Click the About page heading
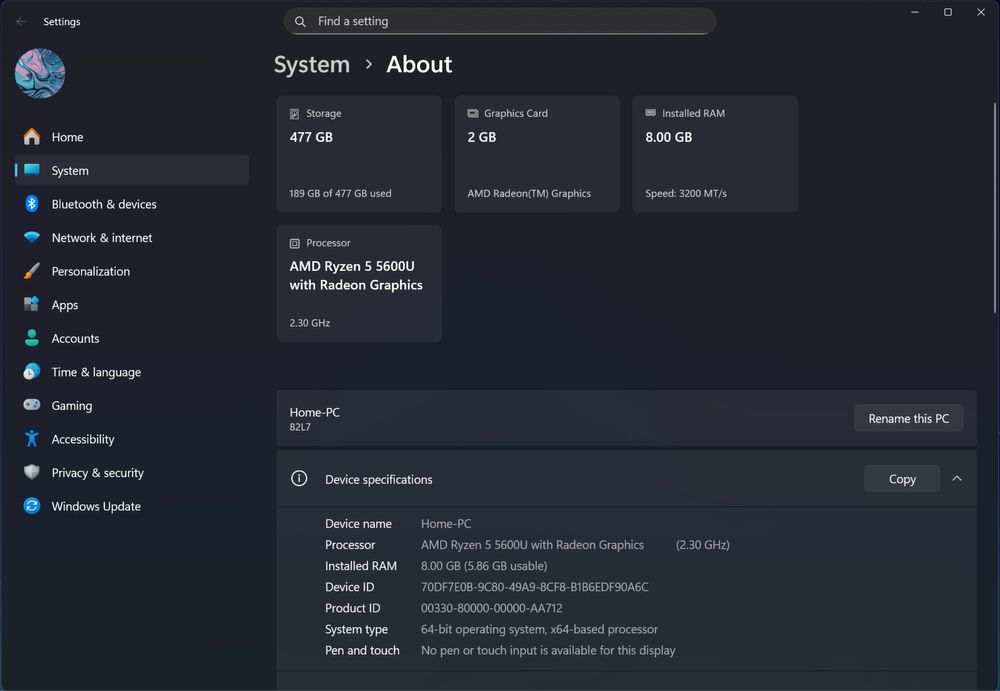The image size is (1000, 691). tap(419, 64)
